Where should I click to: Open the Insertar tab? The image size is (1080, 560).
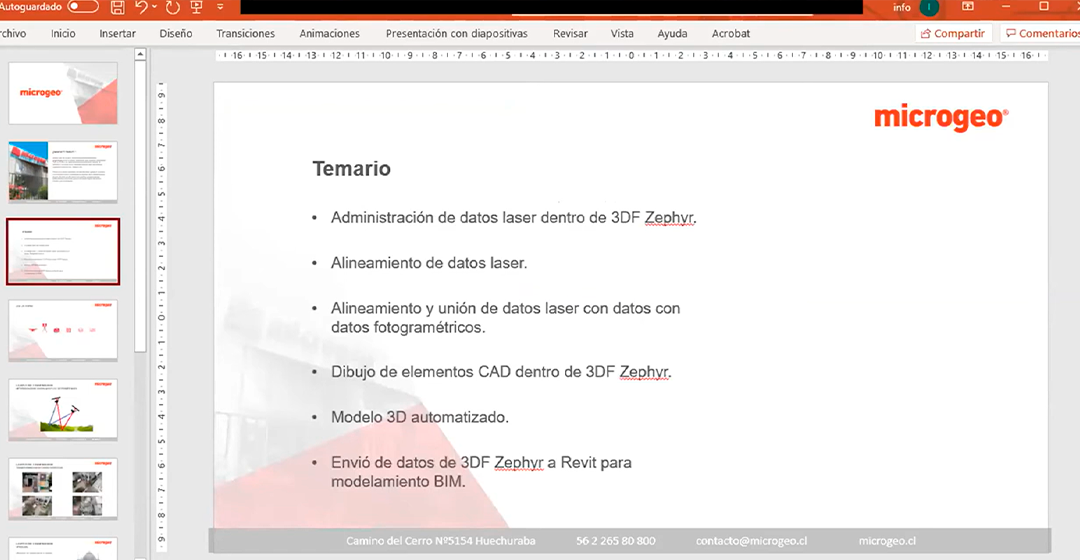[117, 33]
